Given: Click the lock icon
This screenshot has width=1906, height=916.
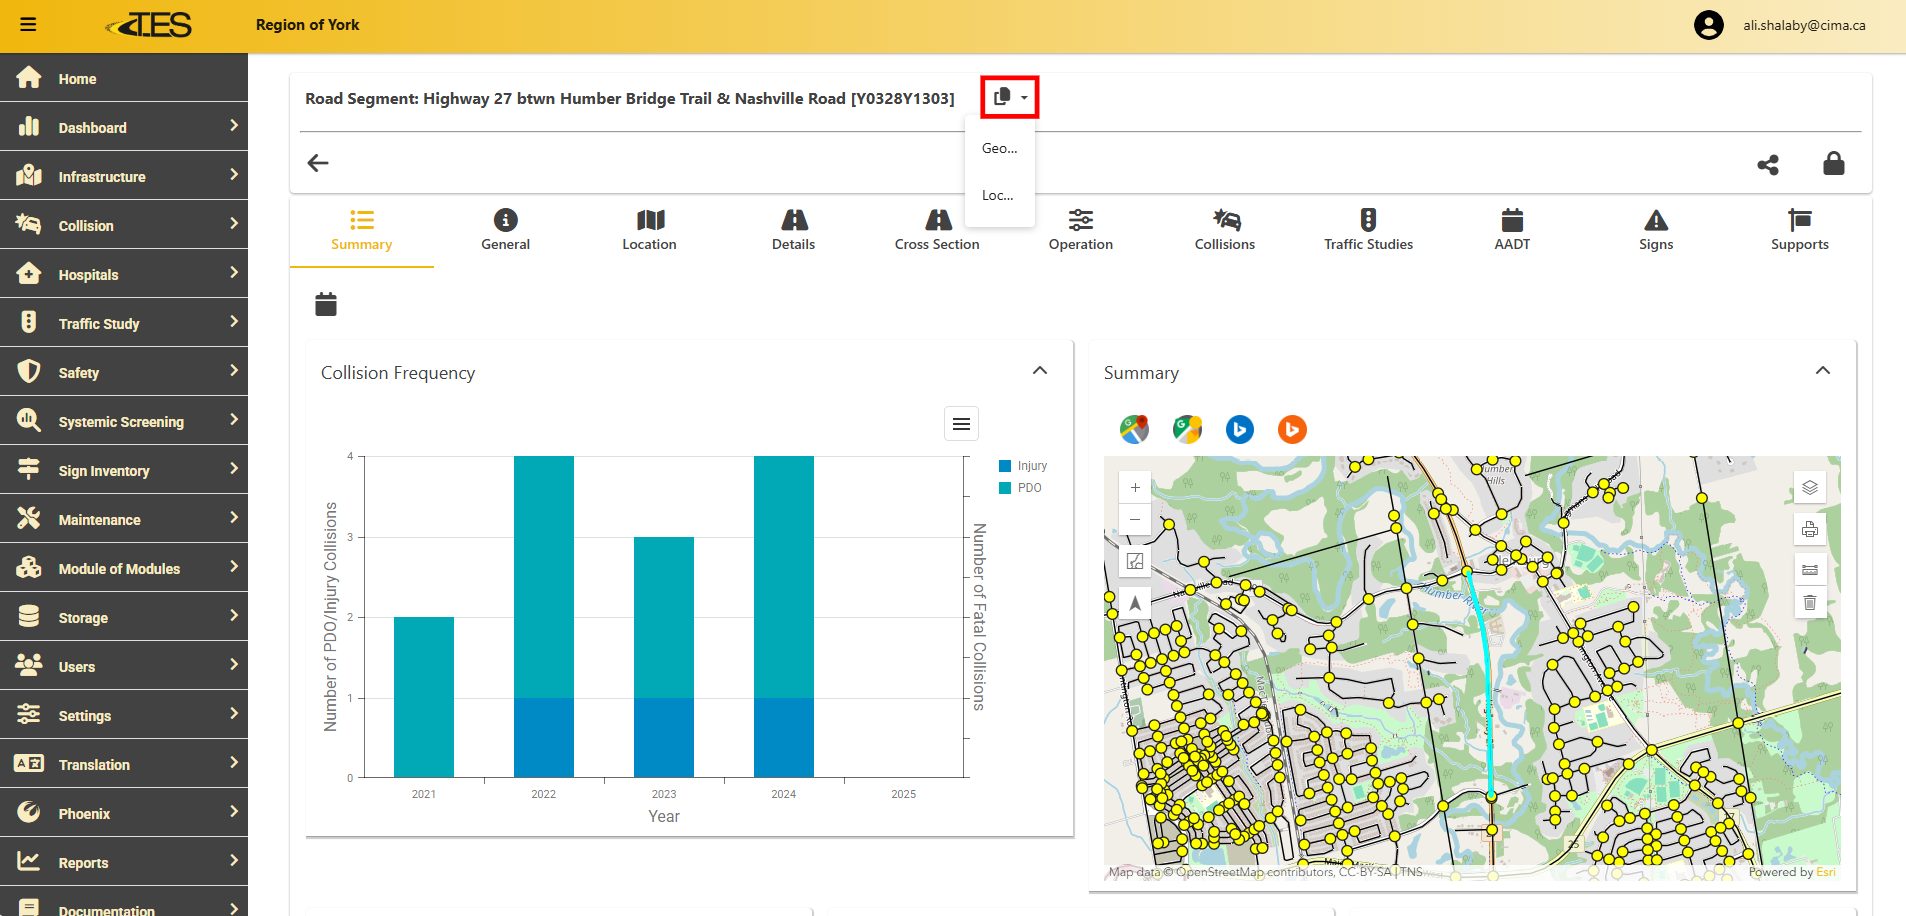Looking at the screenshot, I should coord(1833,164).
